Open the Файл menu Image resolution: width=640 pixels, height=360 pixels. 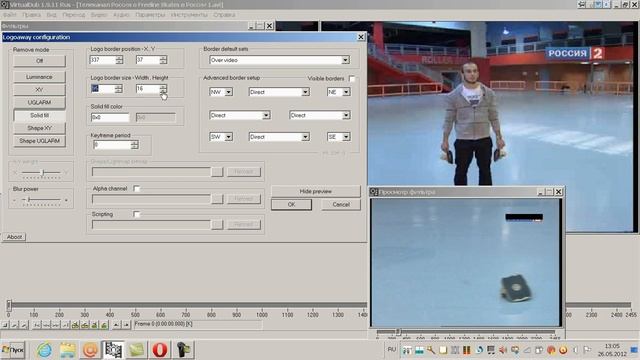[x=10, y=15]
